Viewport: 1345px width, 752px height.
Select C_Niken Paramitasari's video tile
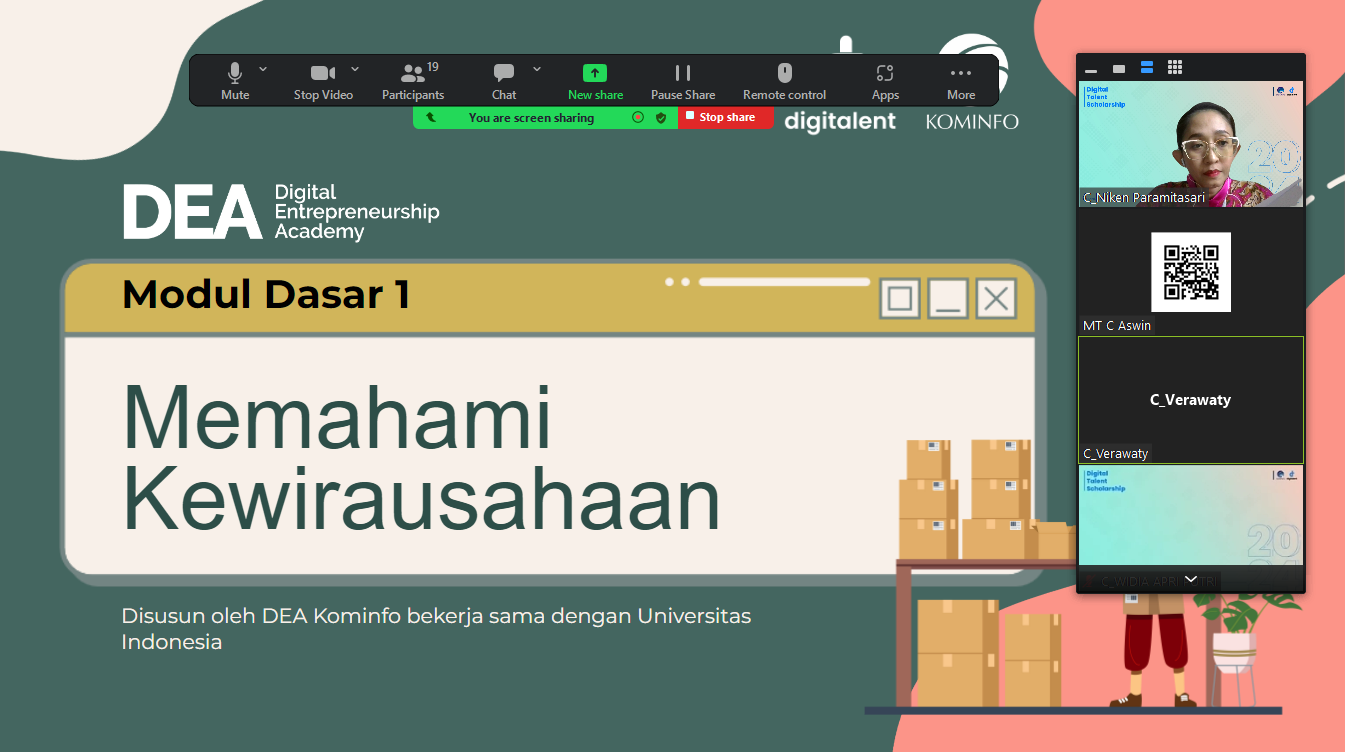coord(1191,144)
